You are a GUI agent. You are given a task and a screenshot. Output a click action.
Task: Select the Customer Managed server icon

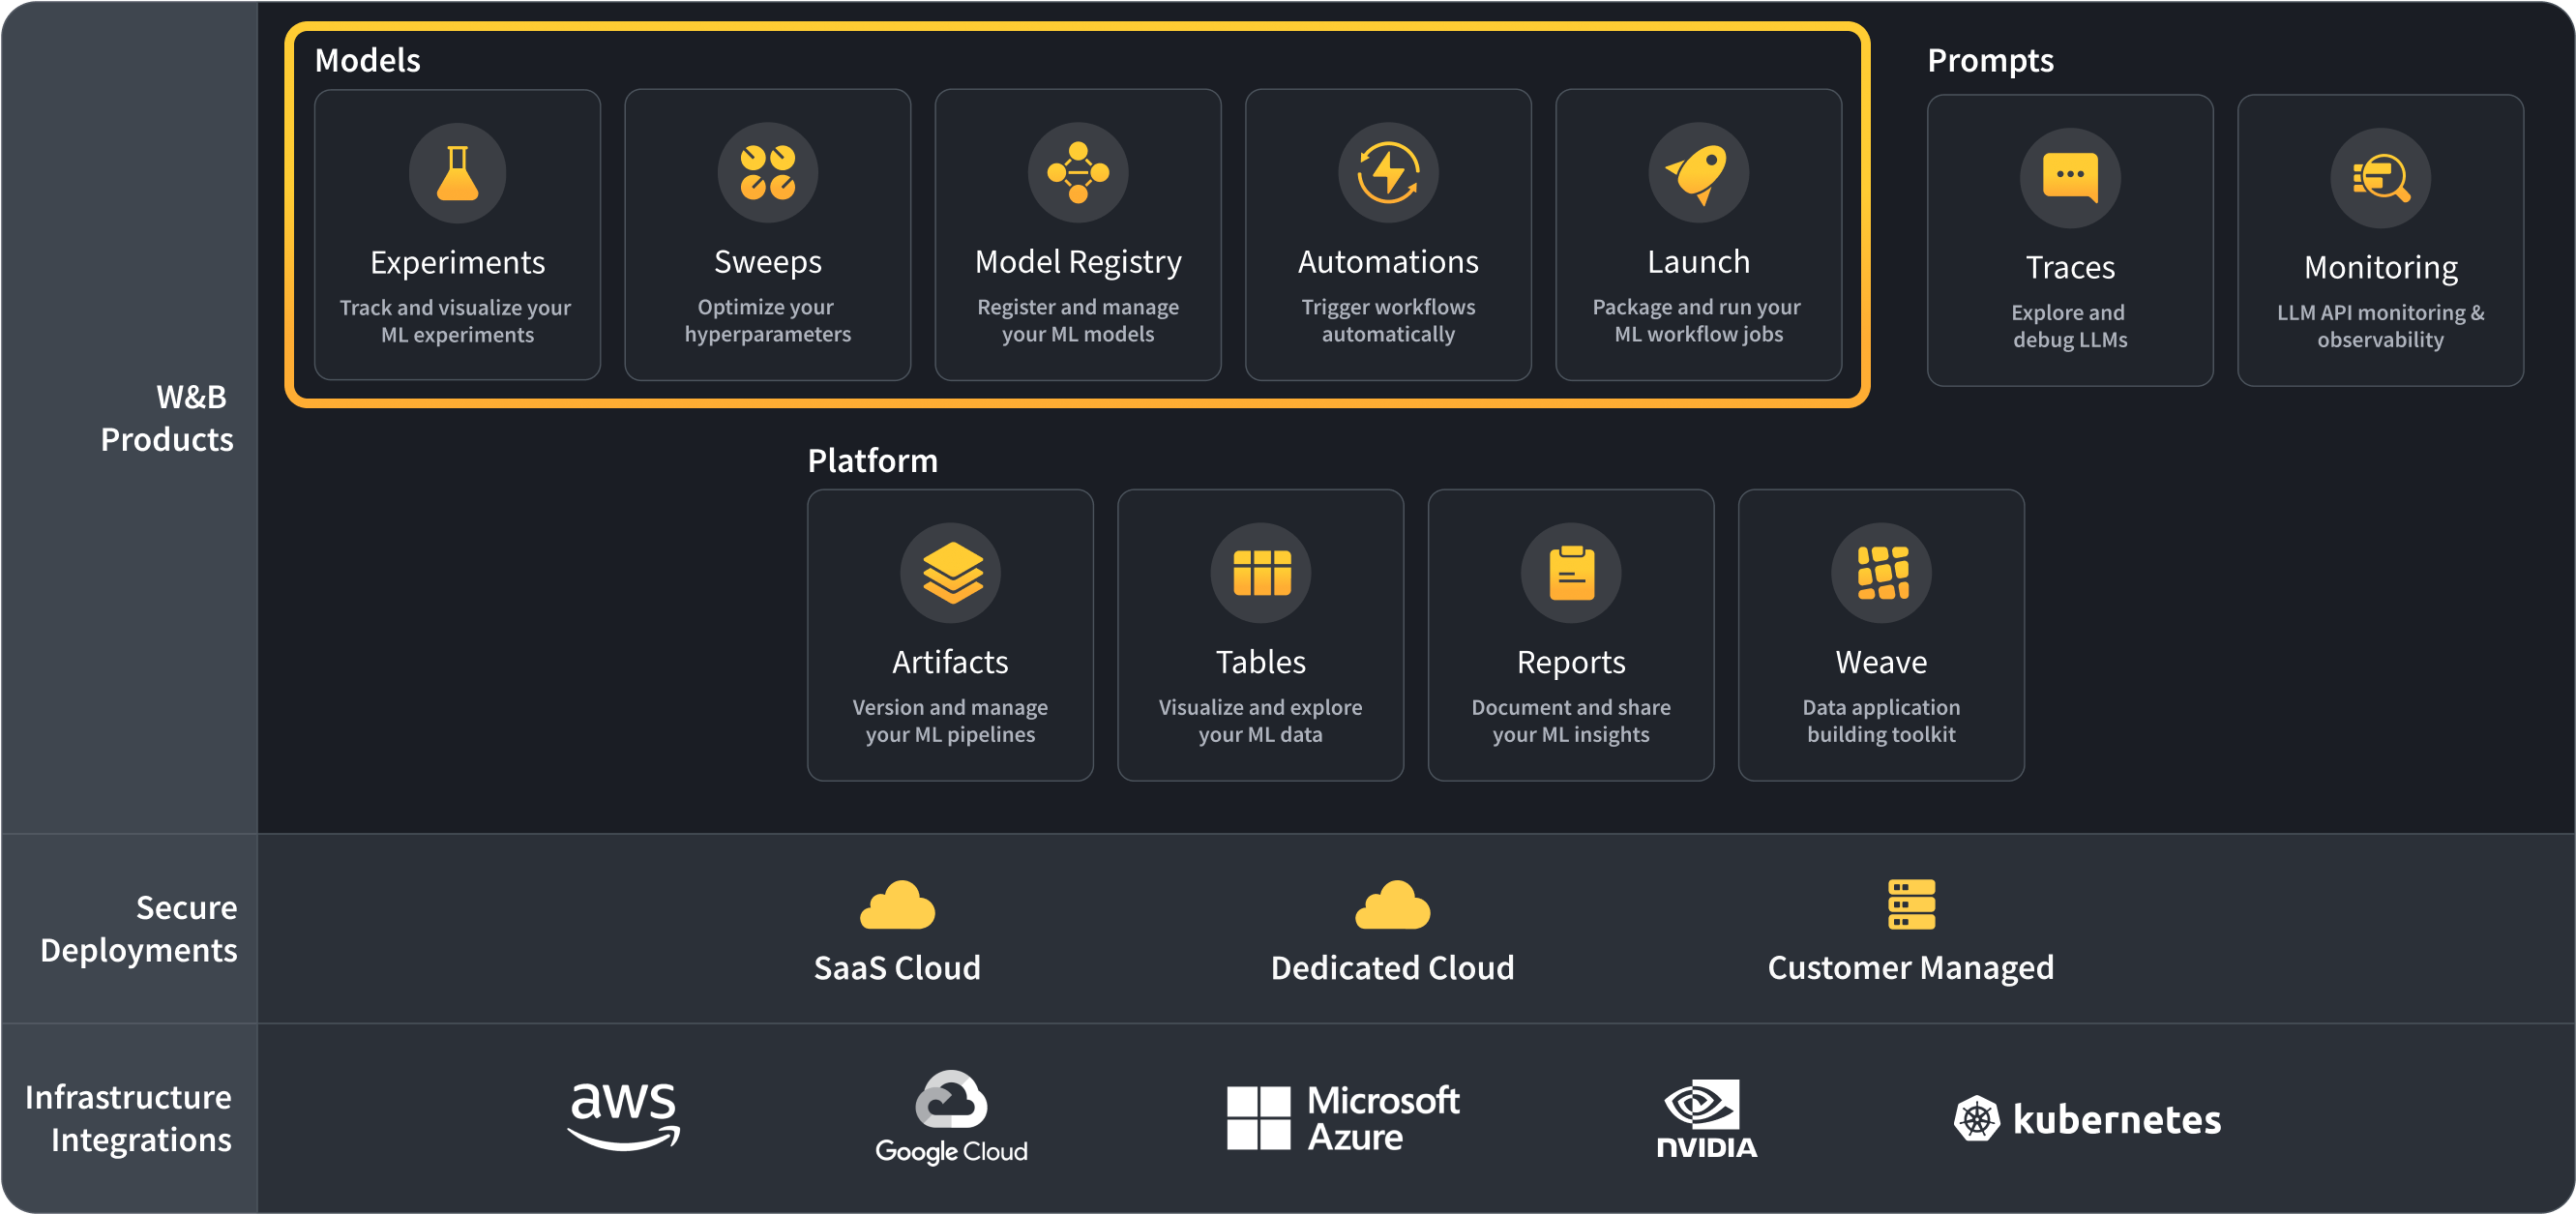(1910, 904)
